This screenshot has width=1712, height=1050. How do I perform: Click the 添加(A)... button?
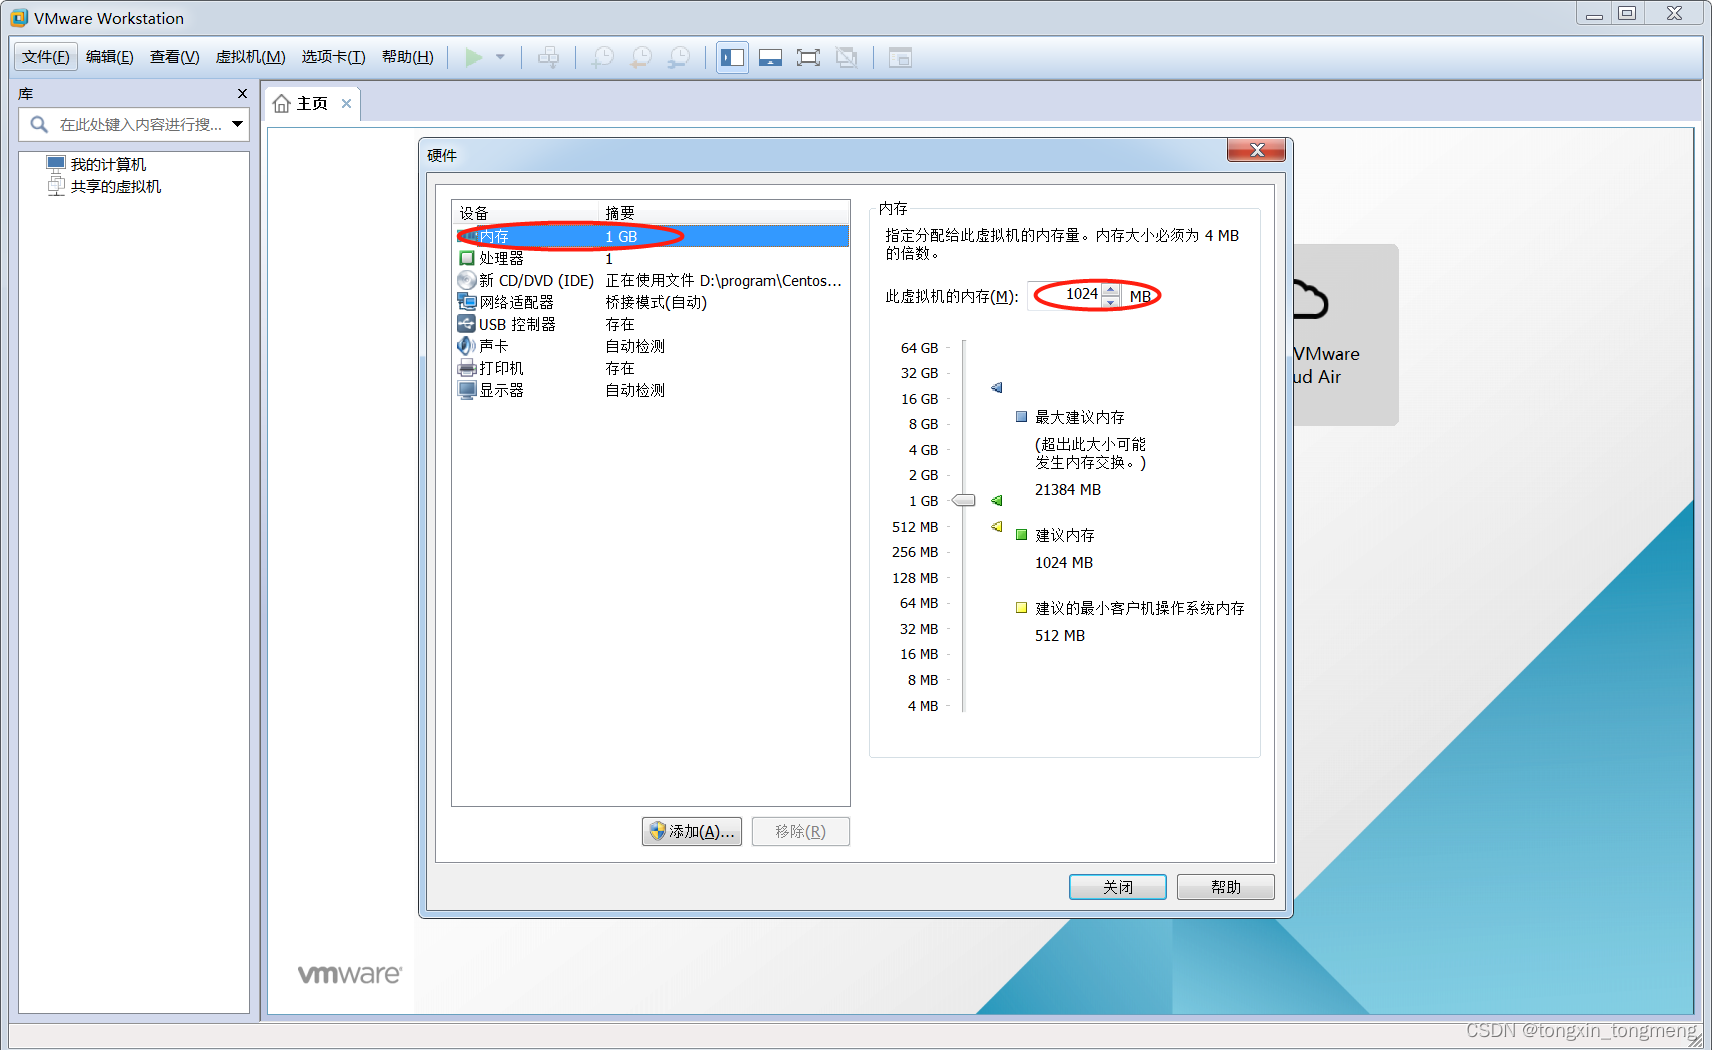[692, 832]
